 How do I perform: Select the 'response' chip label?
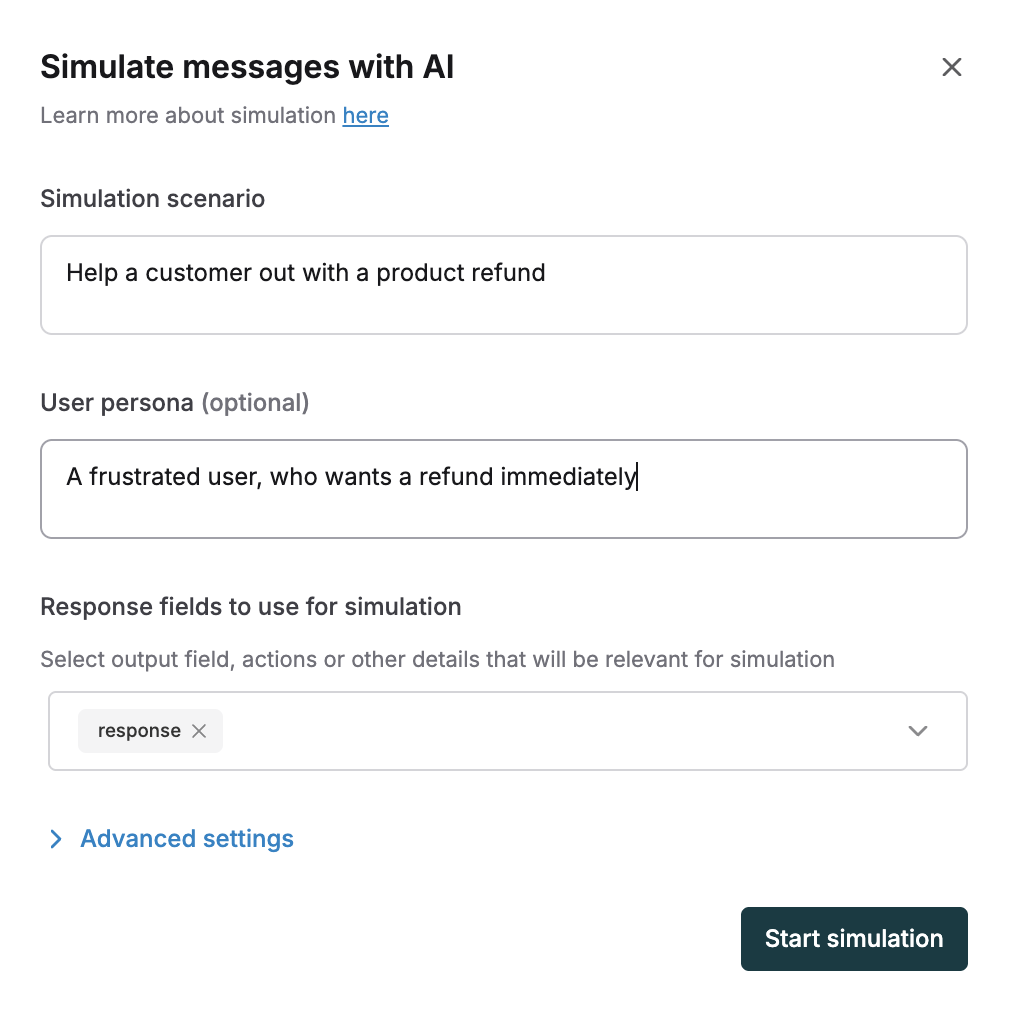pos(139,731)
